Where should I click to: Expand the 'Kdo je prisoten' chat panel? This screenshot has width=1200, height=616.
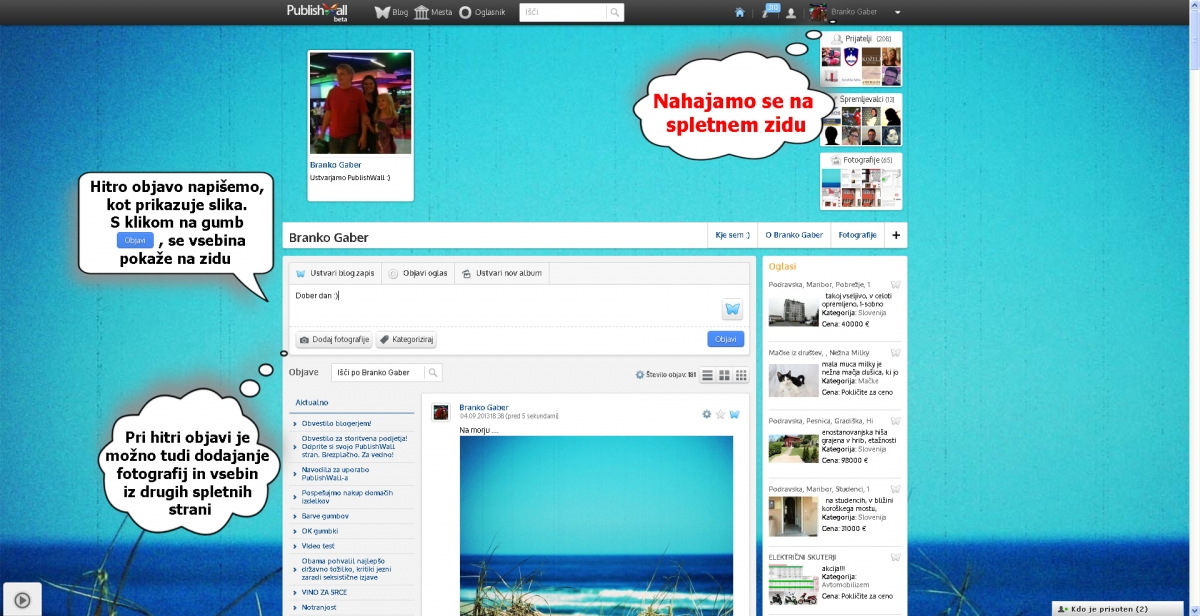click(x=1124, y=608)
